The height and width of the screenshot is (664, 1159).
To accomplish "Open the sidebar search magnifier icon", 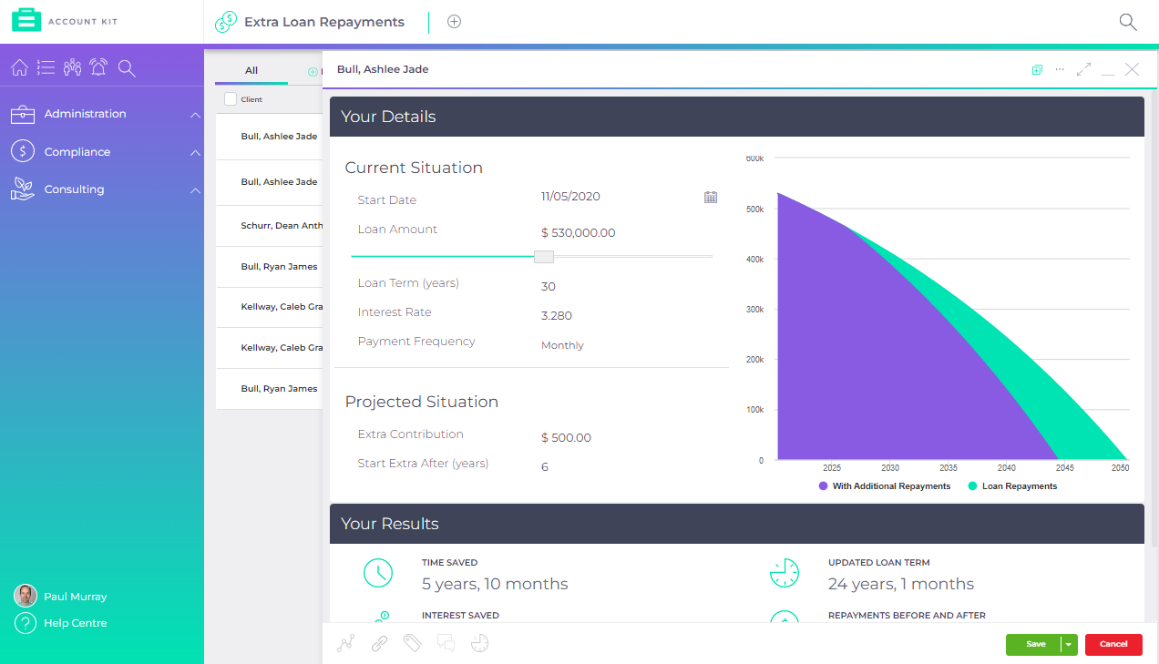I will point(124,67).
